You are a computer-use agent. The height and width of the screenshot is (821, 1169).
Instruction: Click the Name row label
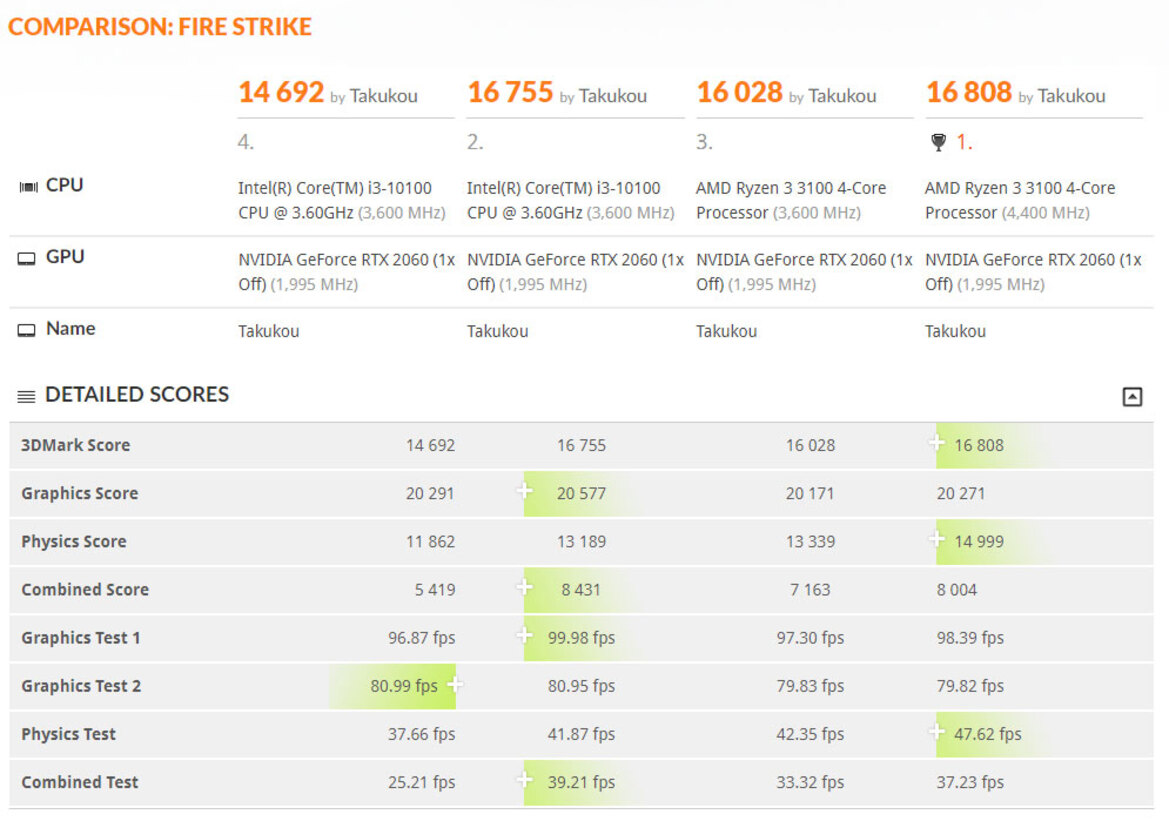[71, 329]
